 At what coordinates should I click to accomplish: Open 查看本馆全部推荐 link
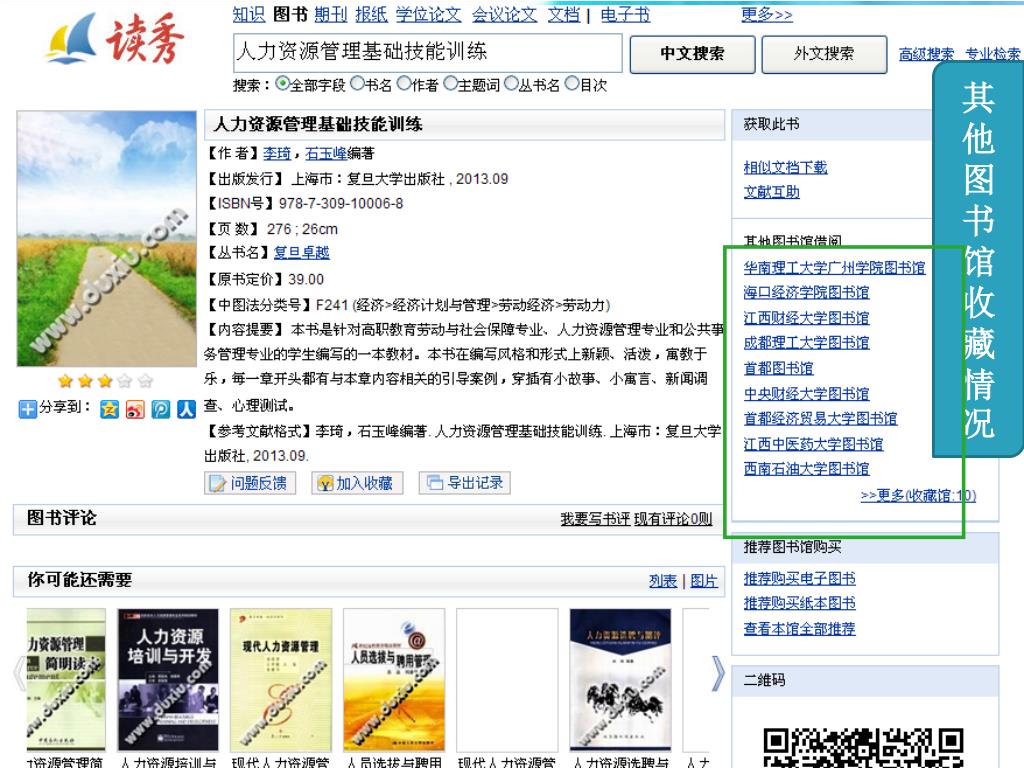pos(799,629)
